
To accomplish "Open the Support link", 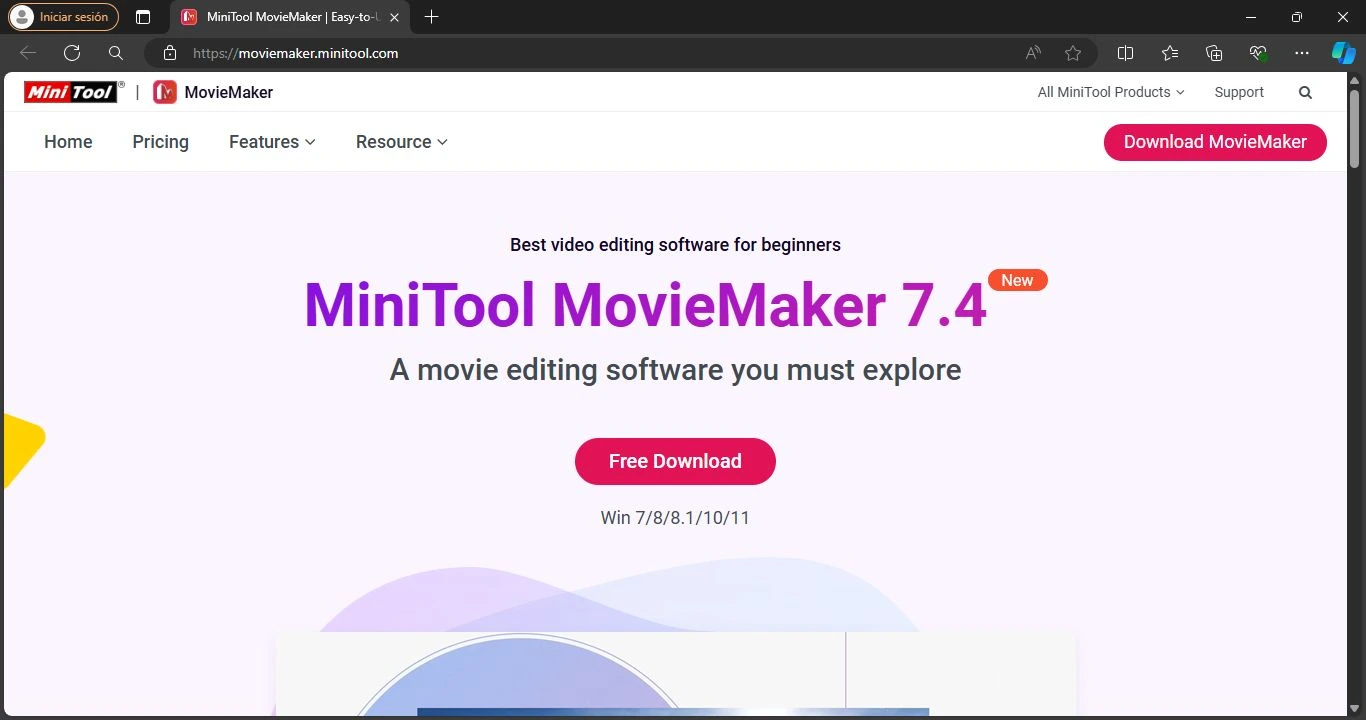I will pyautogui.click(x=1239, y=92).
